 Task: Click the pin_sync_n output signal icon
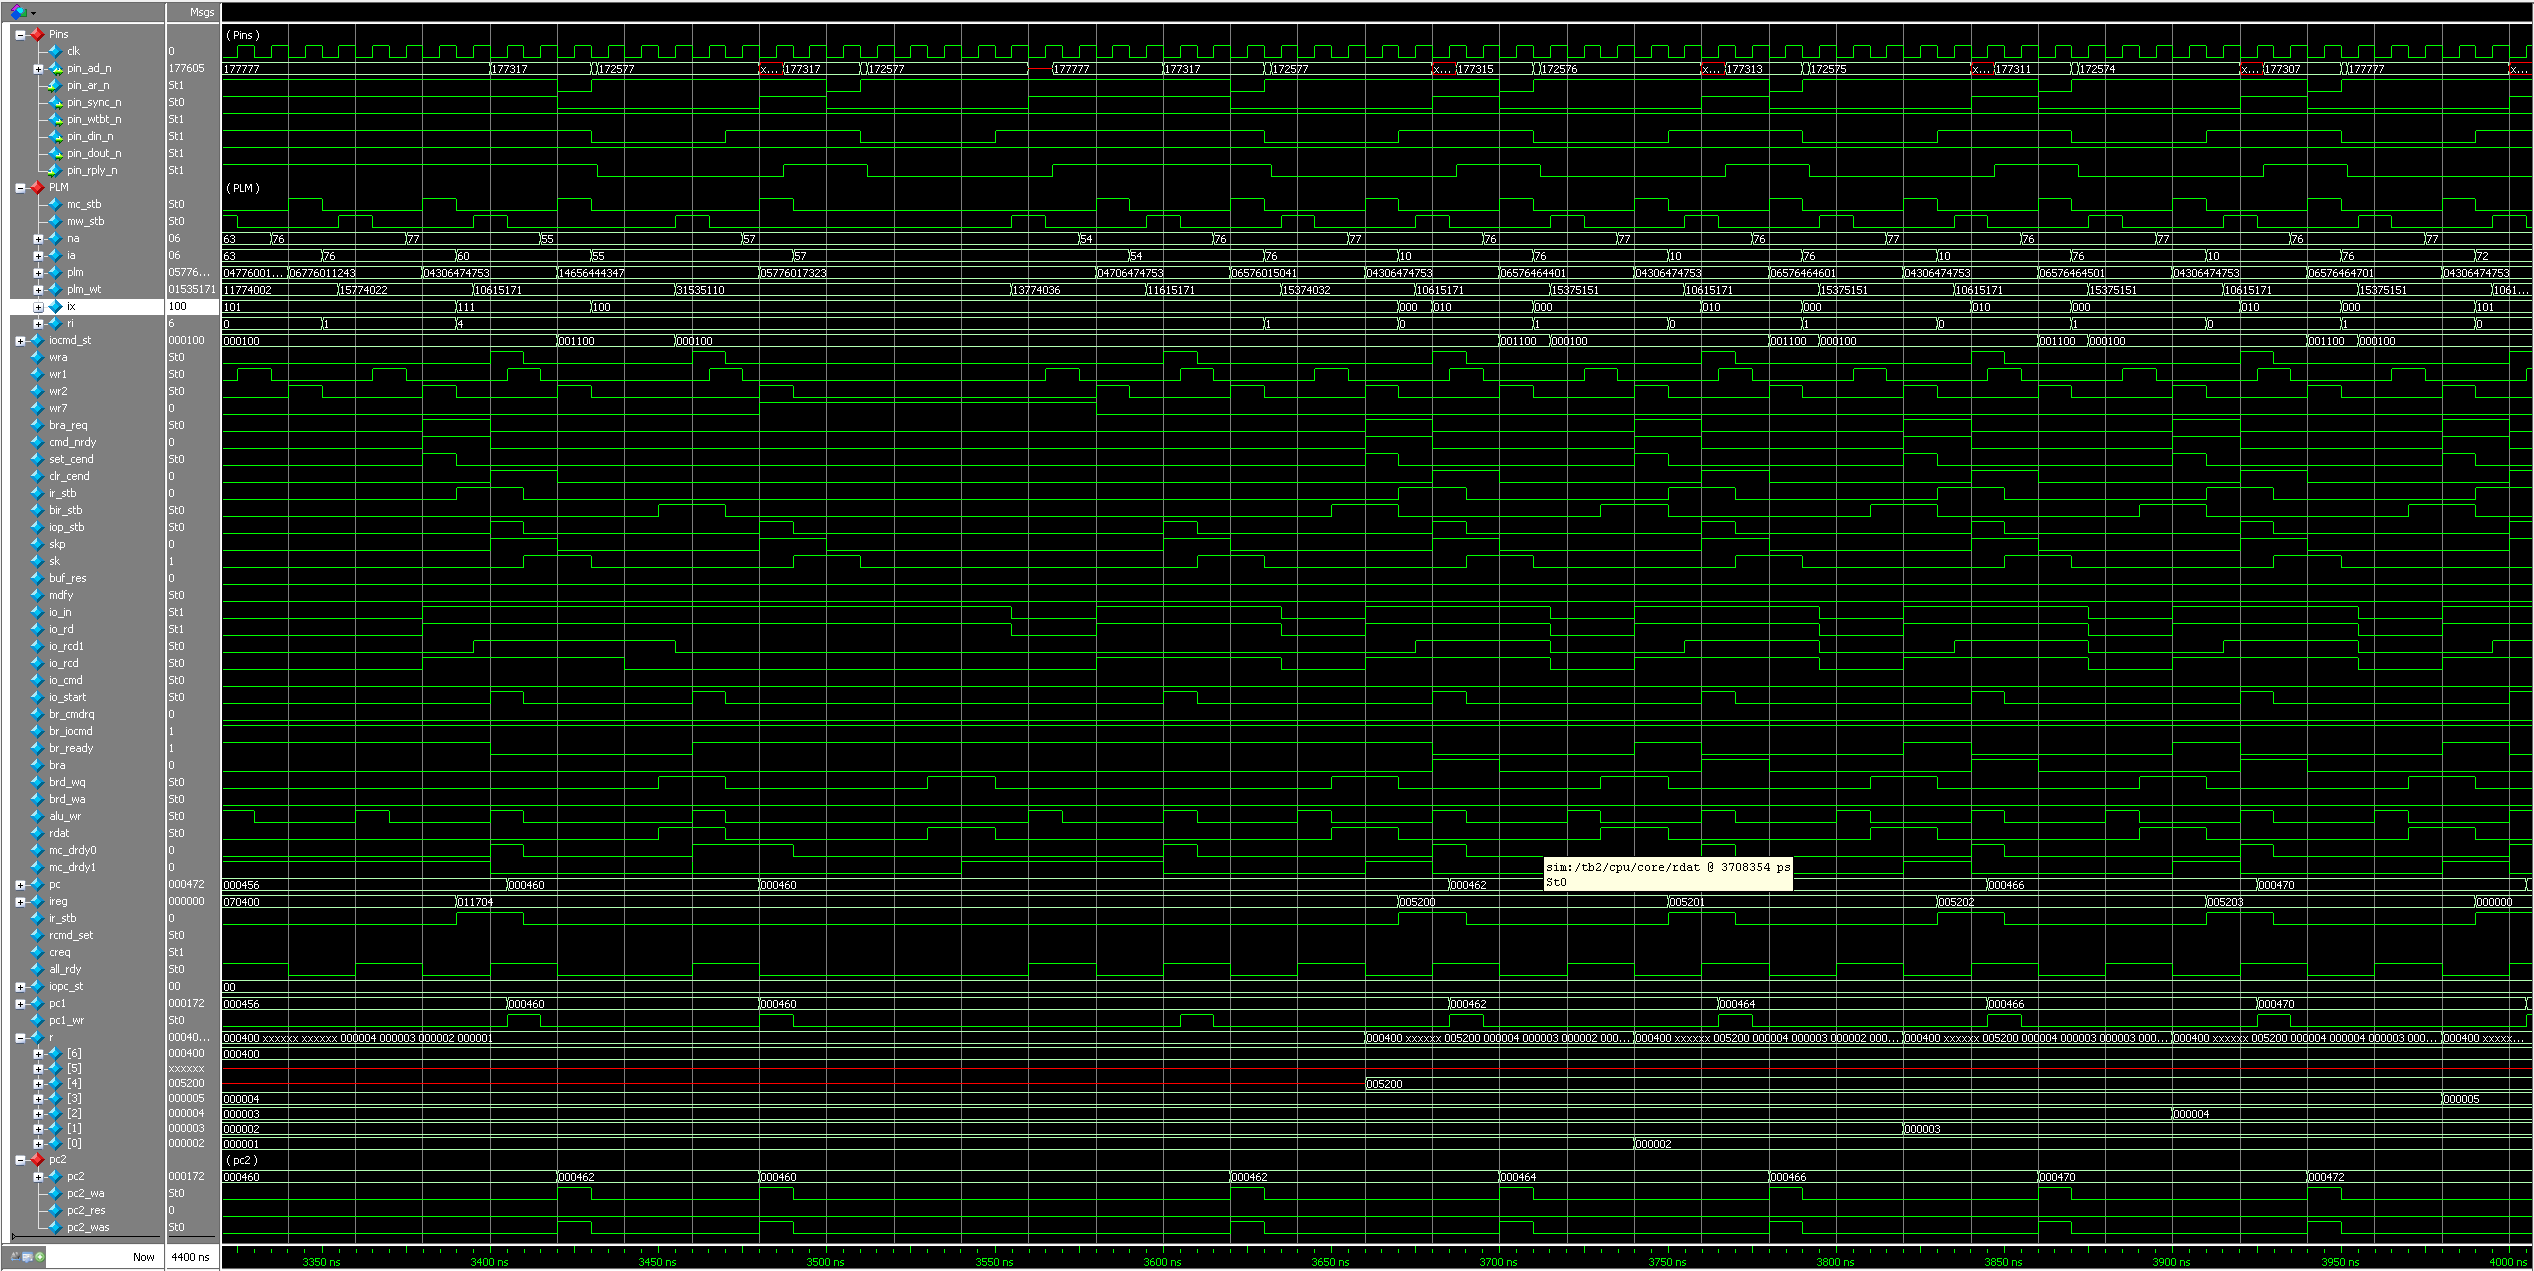point(55,102)
